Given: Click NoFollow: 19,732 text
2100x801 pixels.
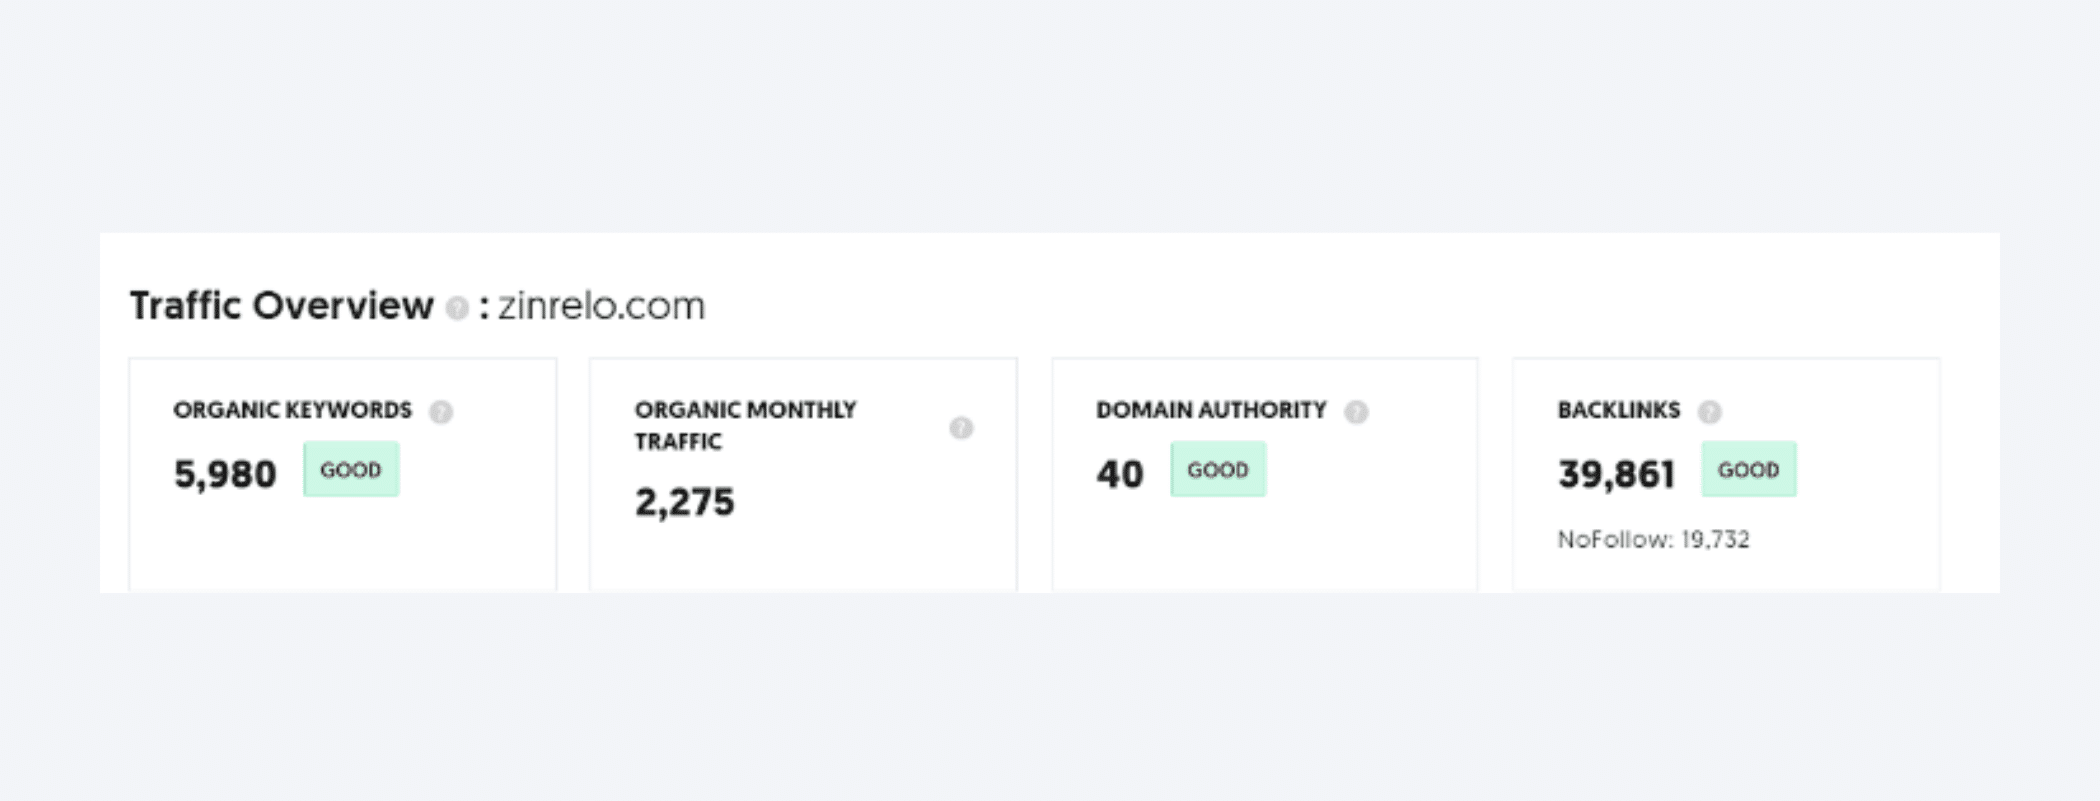Looking at the screenshot, I should click(1654, 540).
